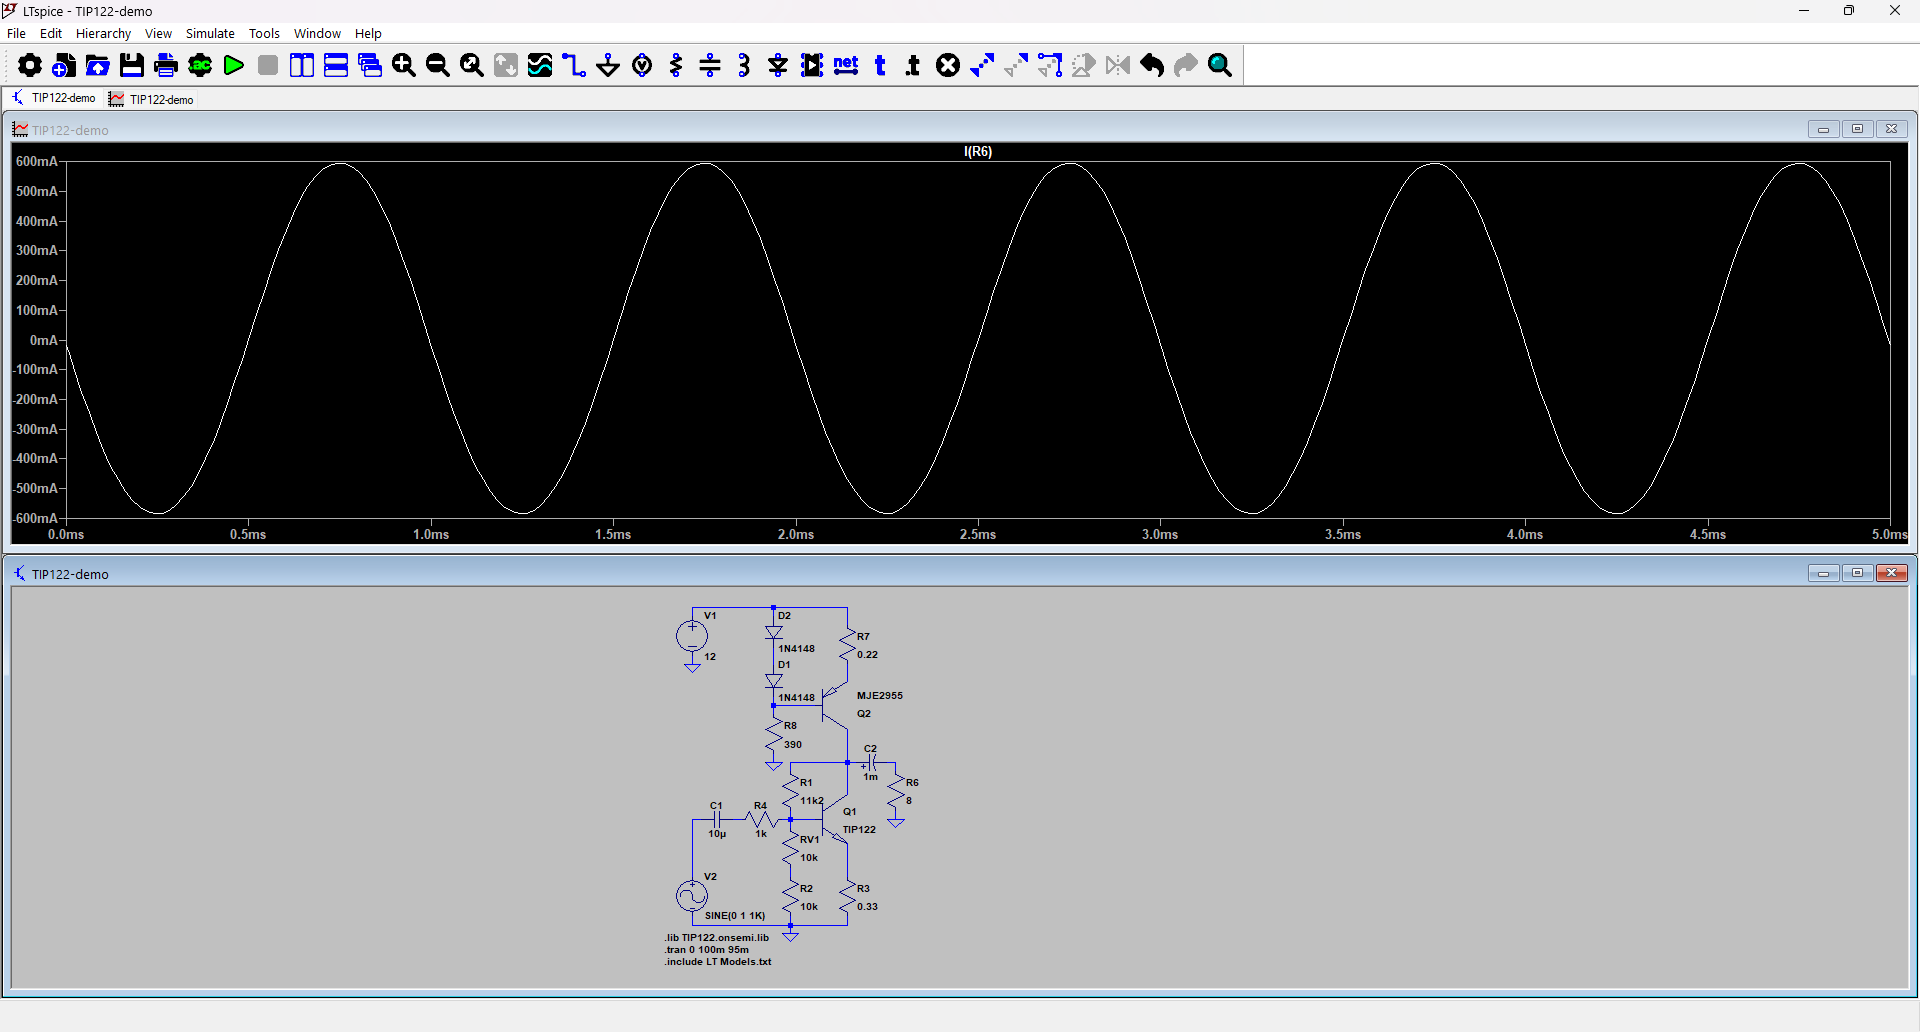Select the Diode component tool

coord(778,66)
